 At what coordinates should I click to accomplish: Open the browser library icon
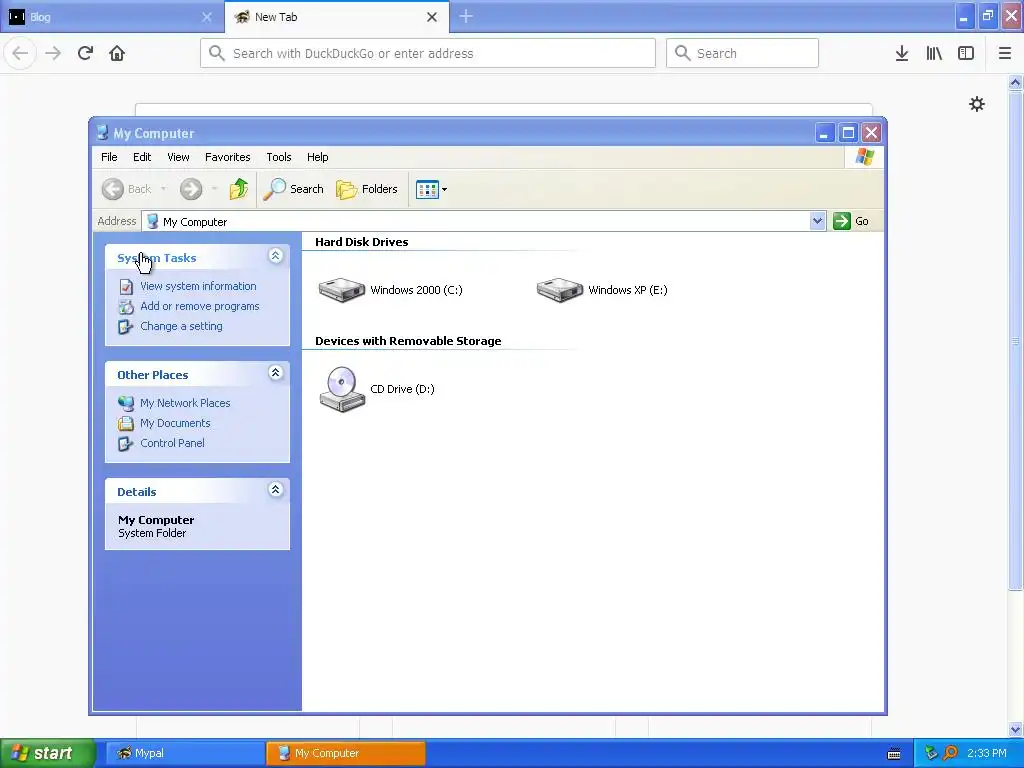tap(934, 54)
